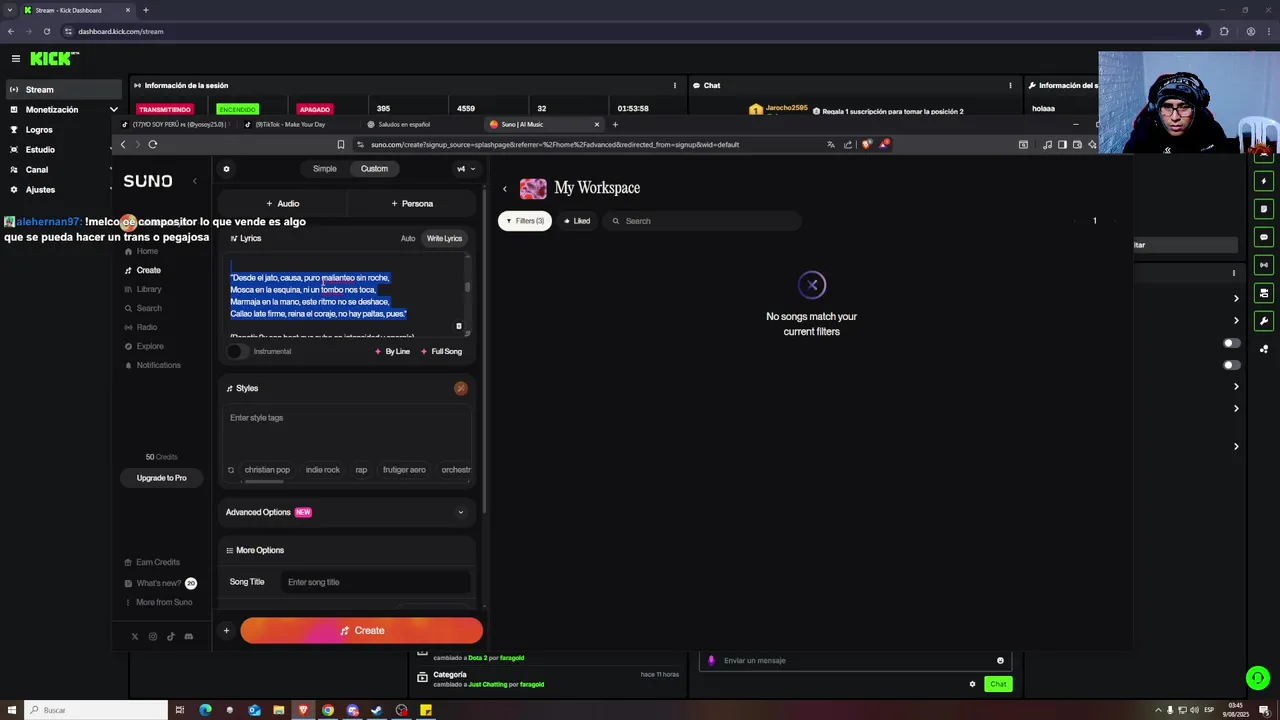Expand Advanced Options

coord(346,512)
